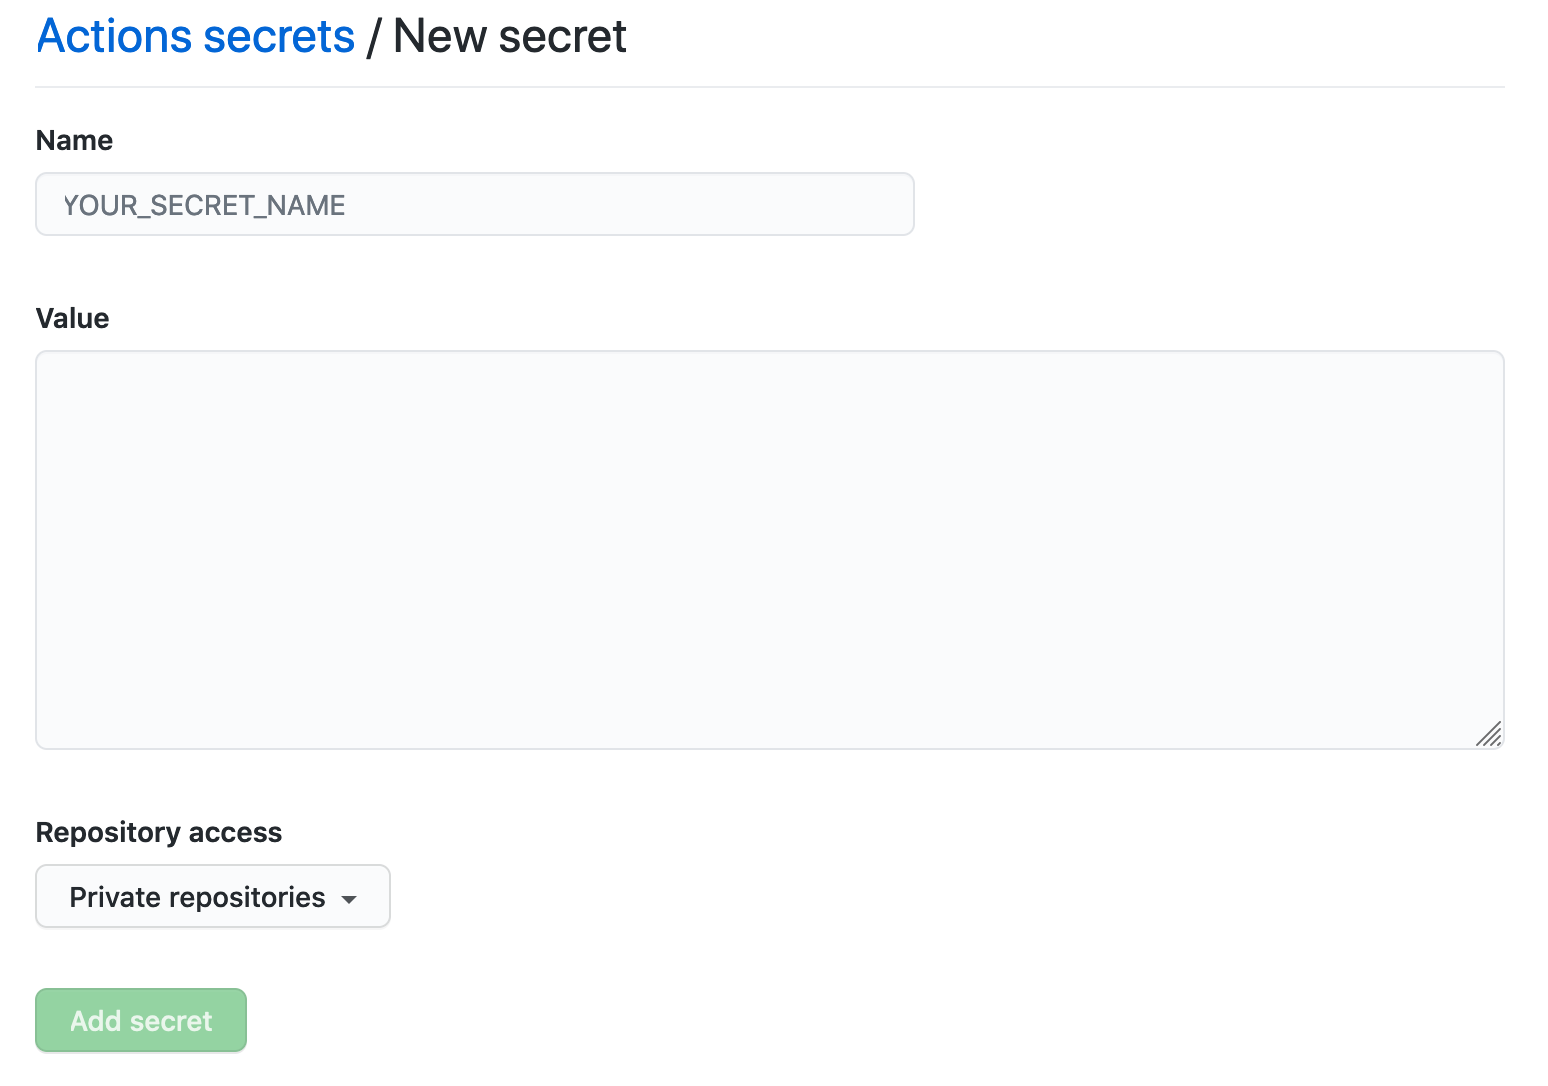Click the 'Private repositories' text in the selector
Image resolution: width=1548 pixels, height=1086 pixels.
pos(197,897)
